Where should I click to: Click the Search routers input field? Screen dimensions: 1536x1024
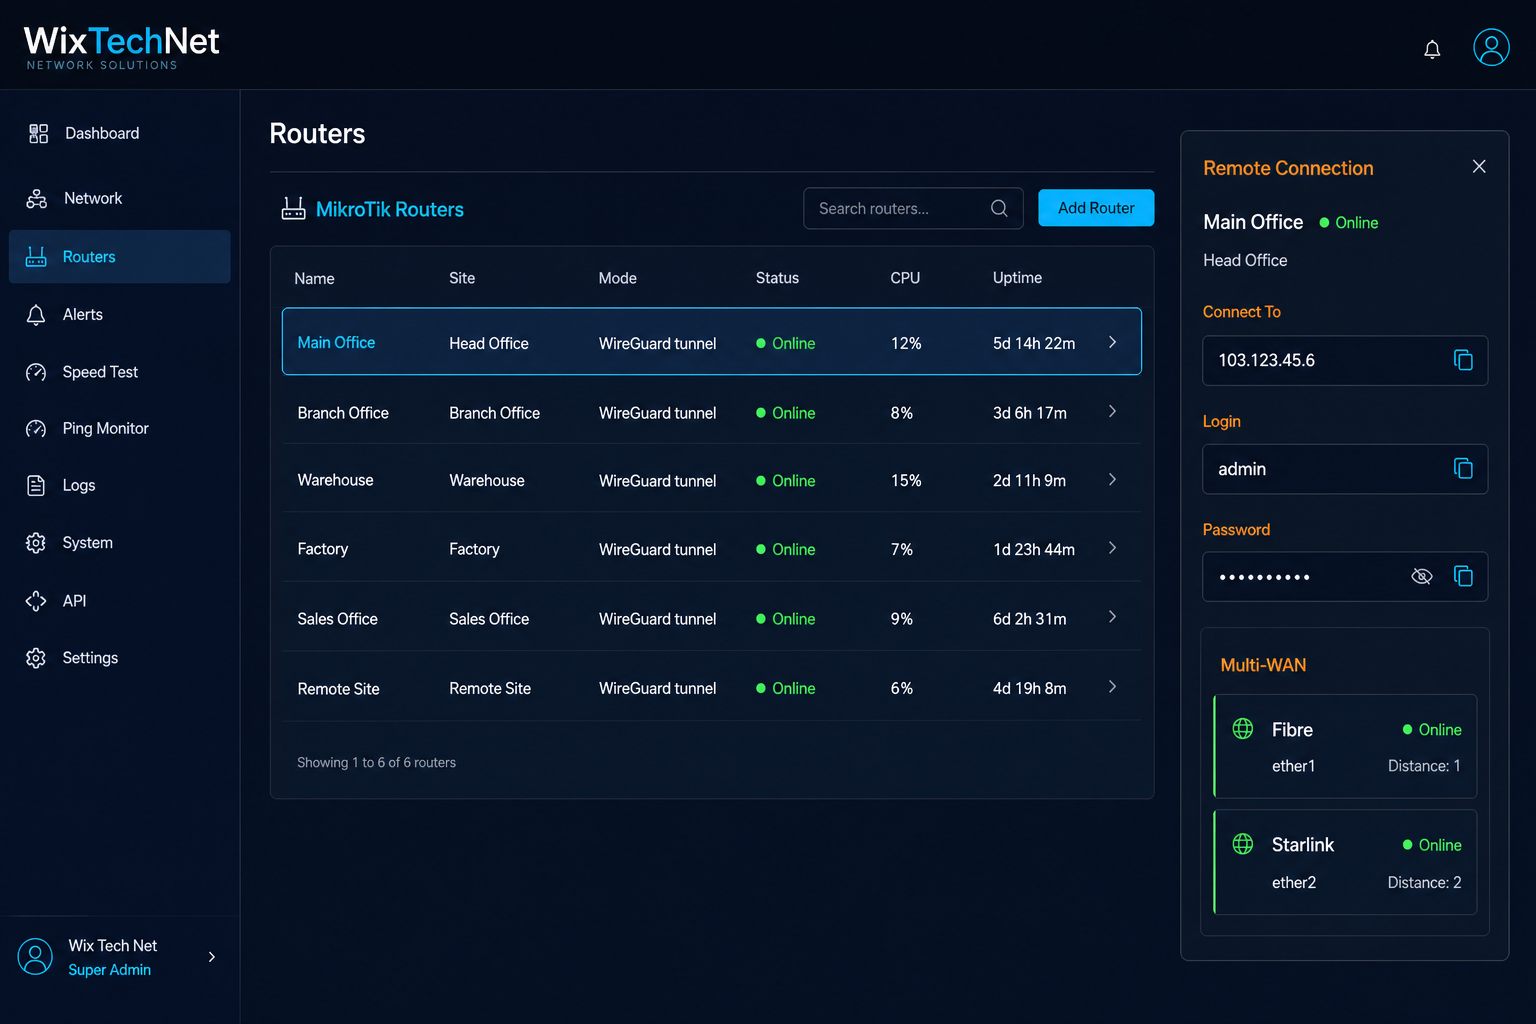(913, 208)
